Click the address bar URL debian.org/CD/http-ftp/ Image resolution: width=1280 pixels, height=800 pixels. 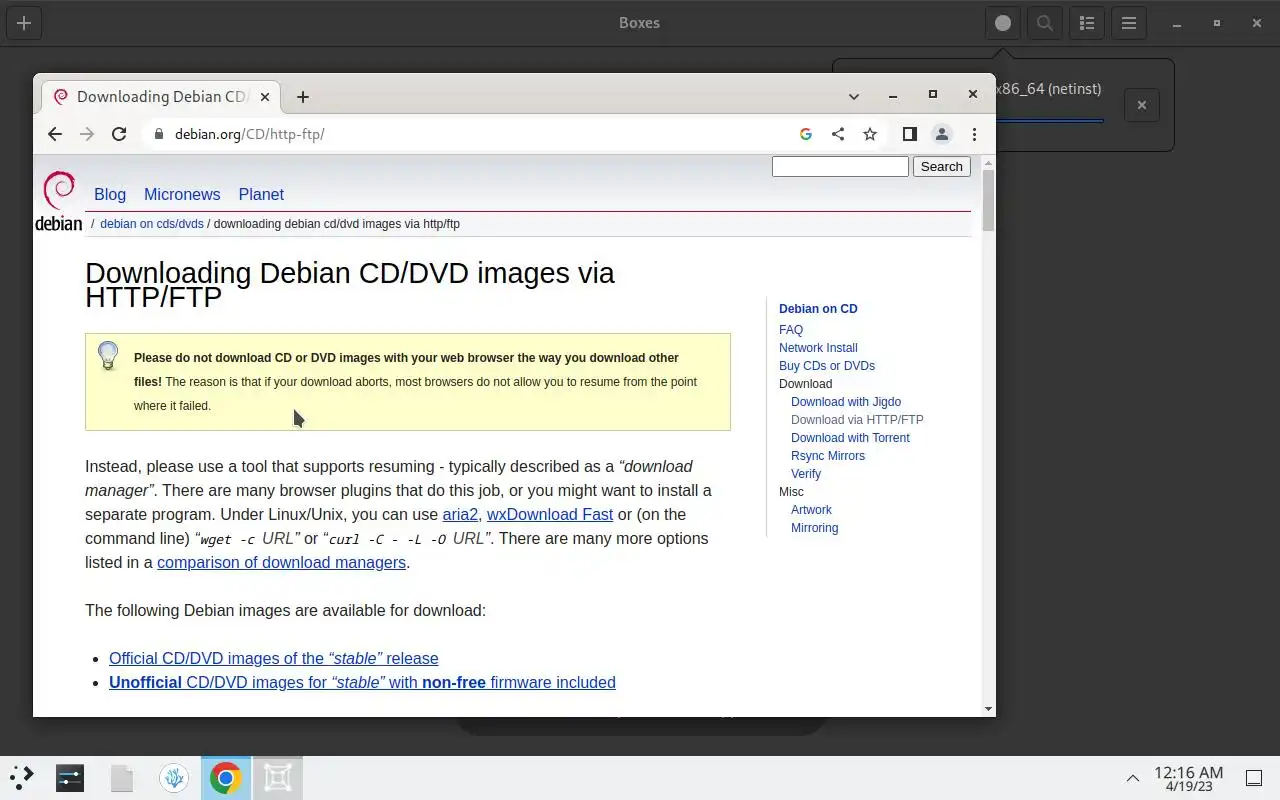(x=250, y=134)
